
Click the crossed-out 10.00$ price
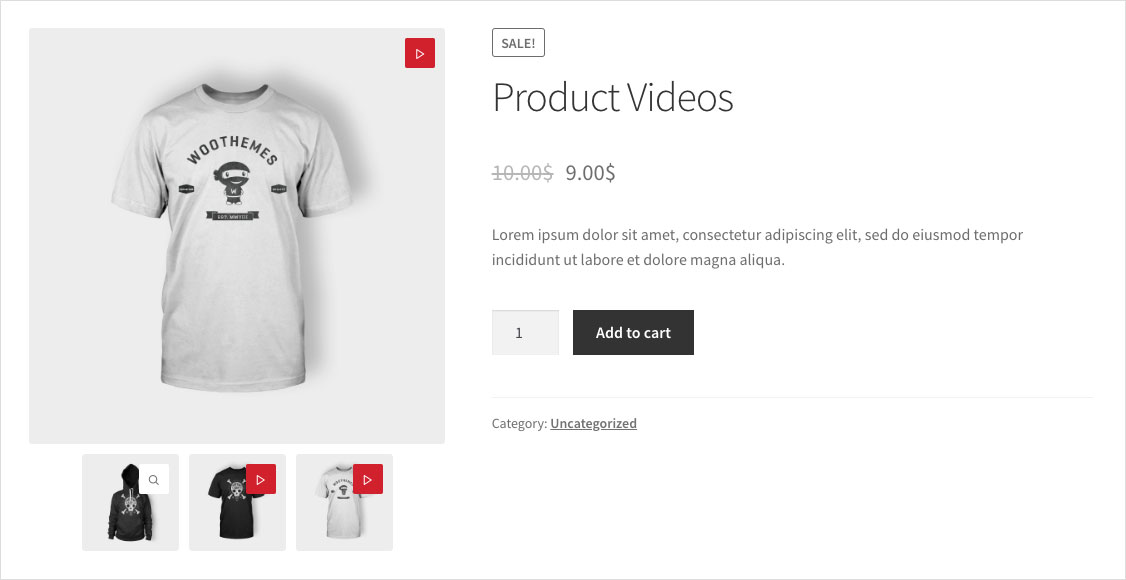[522, 173]
